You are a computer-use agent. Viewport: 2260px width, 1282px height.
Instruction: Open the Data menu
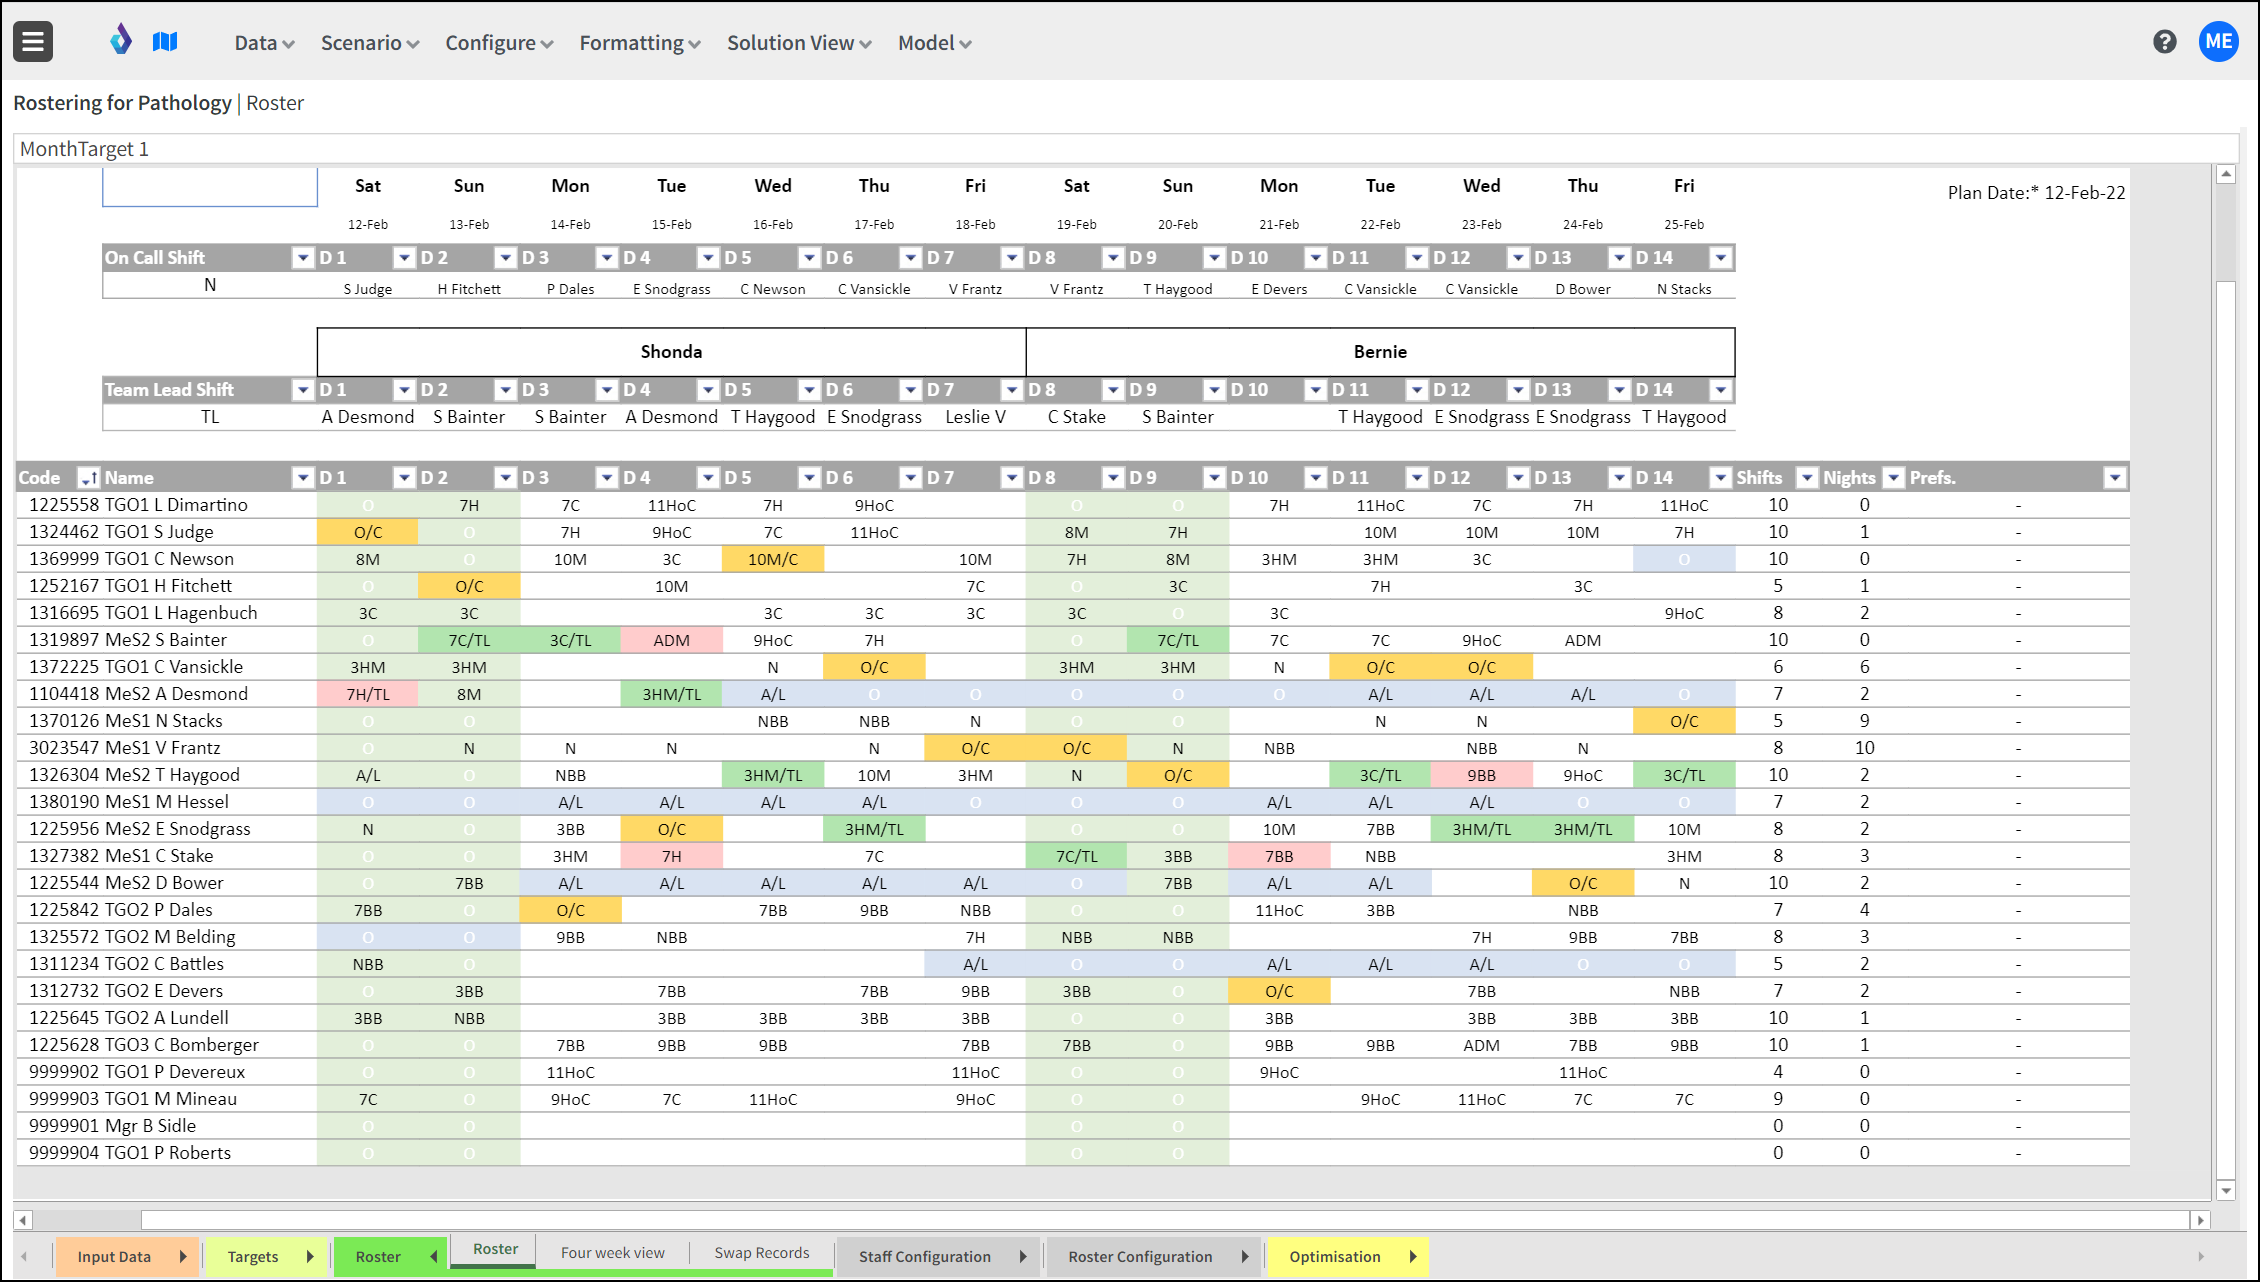pyautogui.click(x=264, y=43)
